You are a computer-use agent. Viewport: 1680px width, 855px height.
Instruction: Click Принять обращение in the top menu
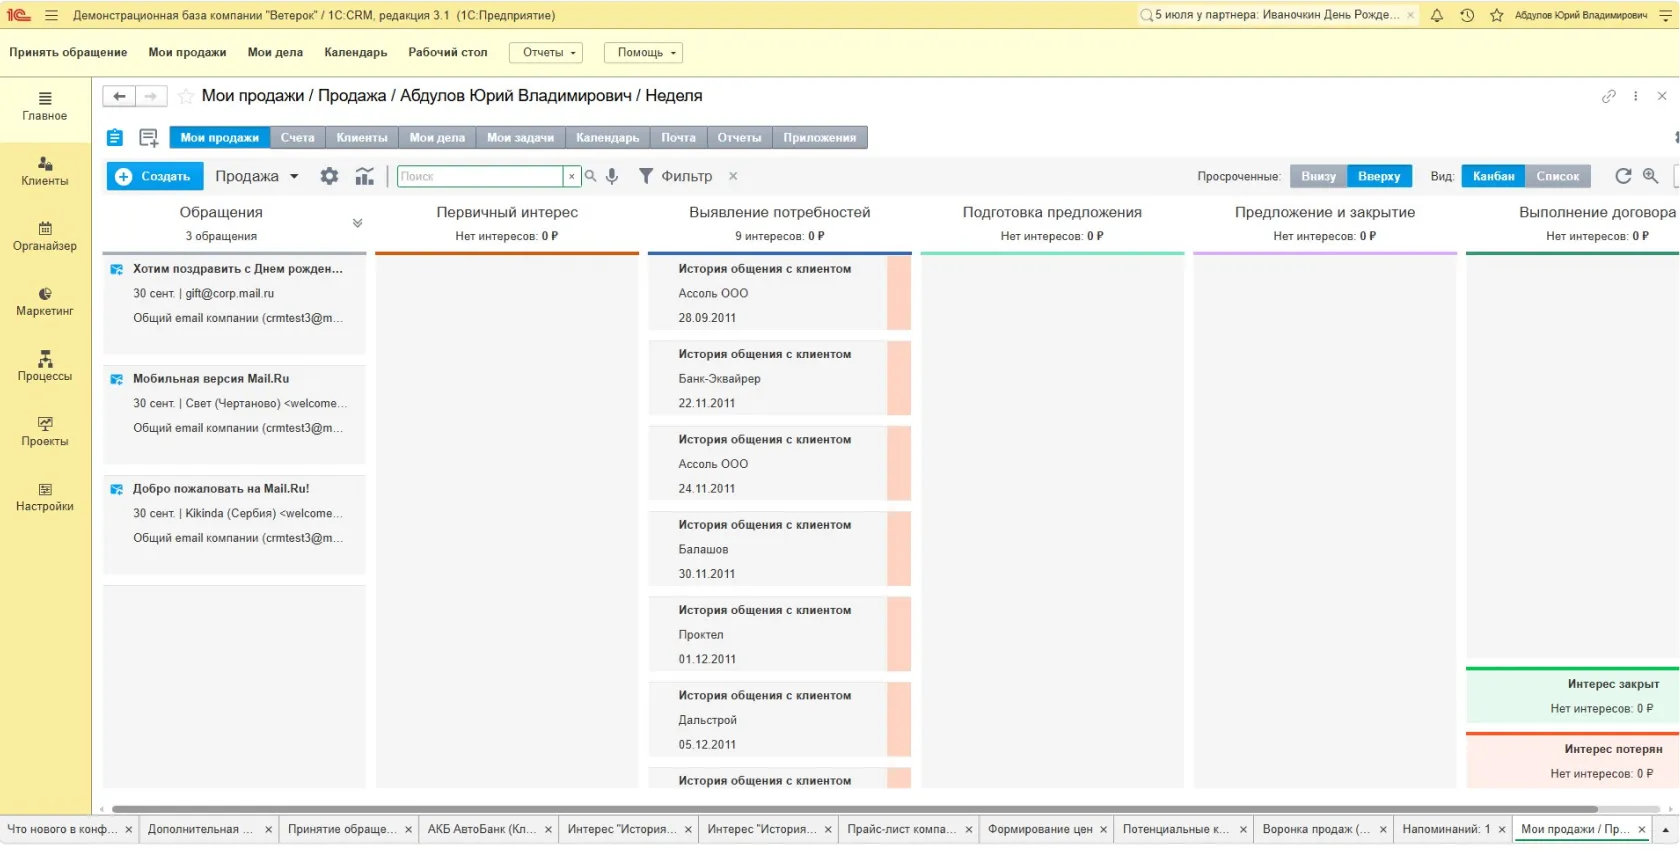68,52
